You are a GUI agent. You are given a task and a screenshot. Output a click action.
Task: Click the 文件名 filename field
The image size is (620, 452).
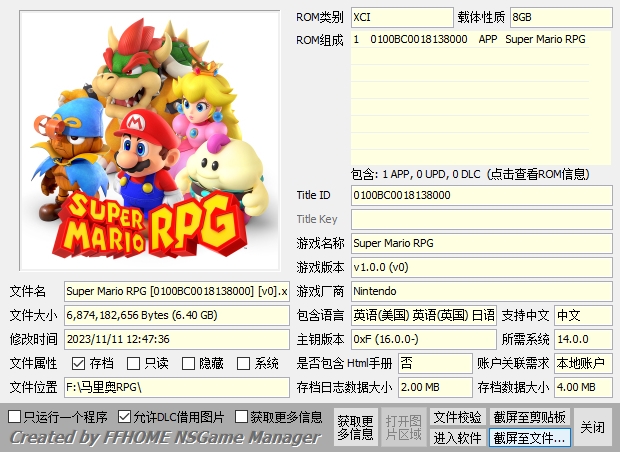(177, 291)
